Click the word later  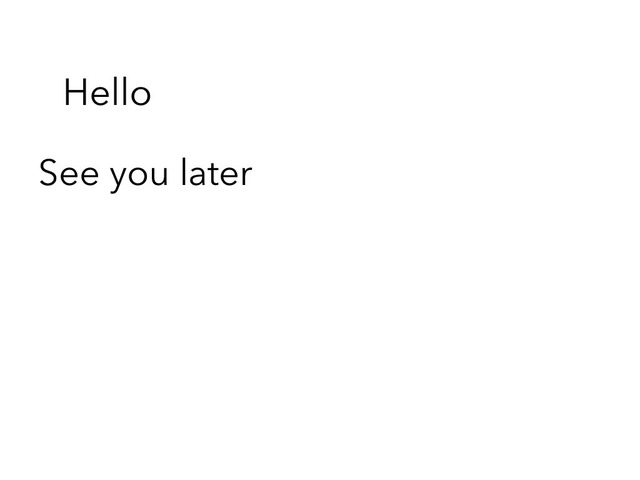coord(217,172)
